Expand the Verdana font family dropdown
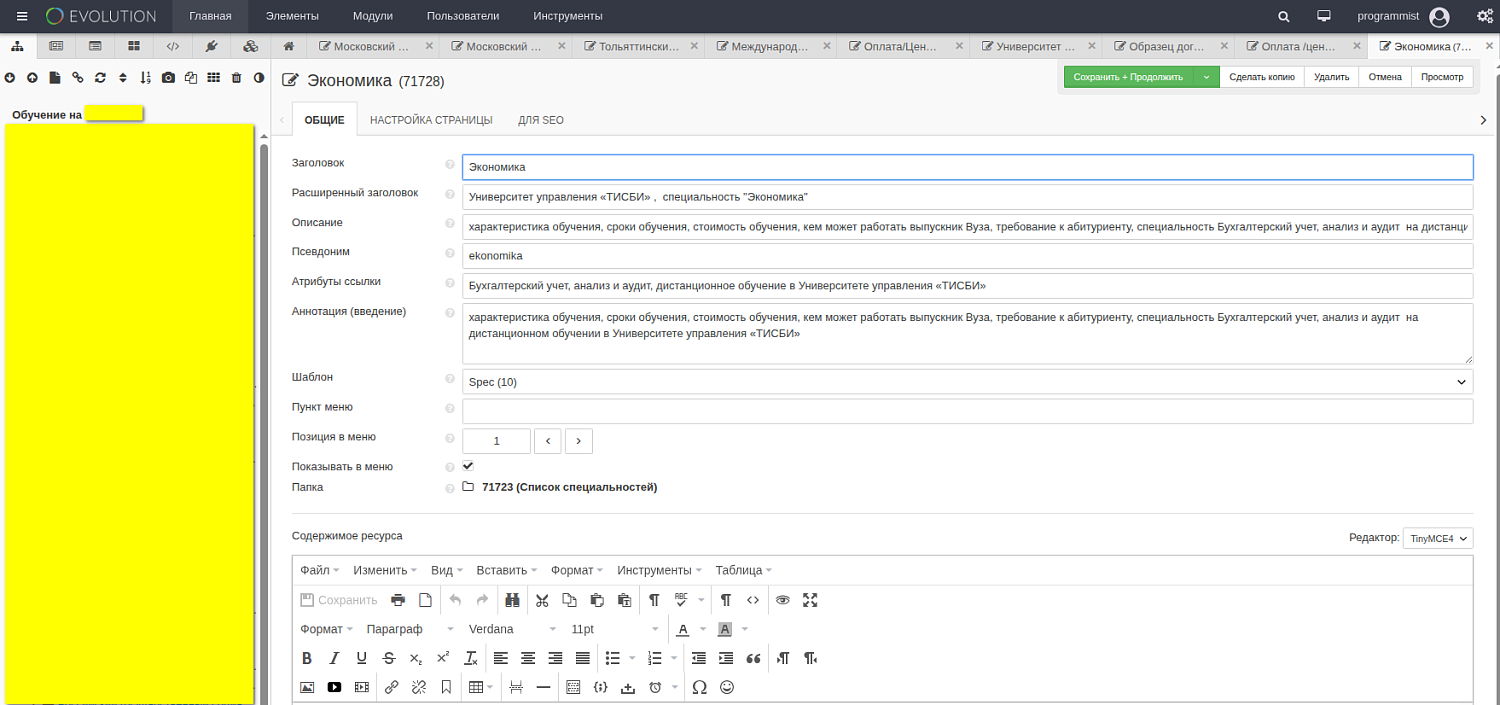 [512, 629]
